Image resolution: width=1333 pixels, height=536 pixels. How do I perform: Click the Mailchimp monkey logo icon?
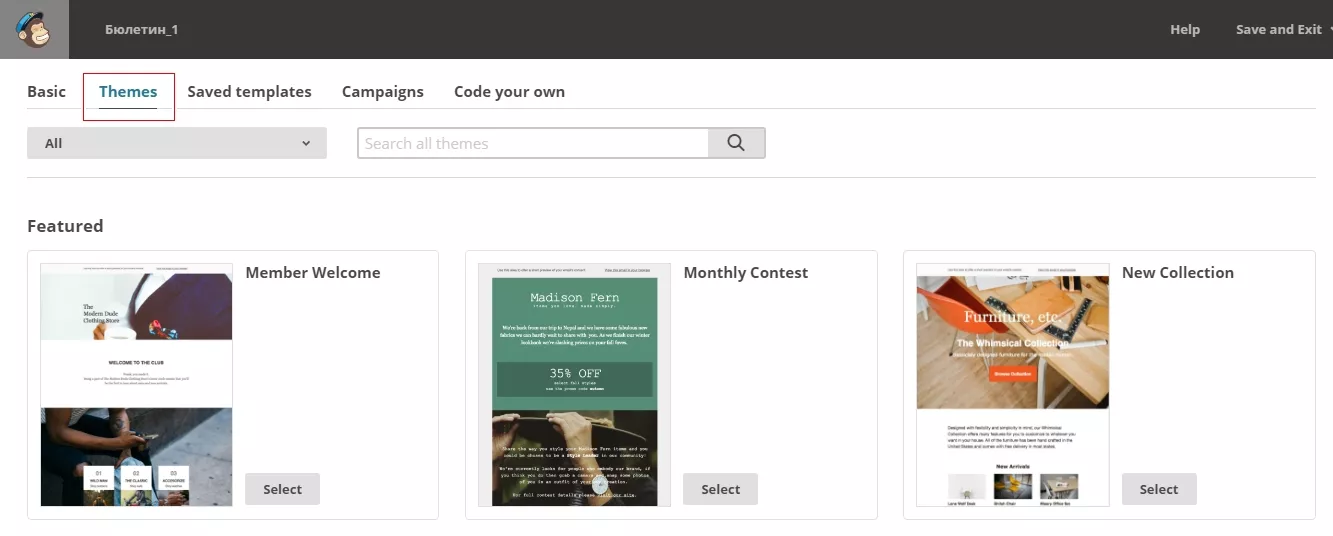[34, 29]
